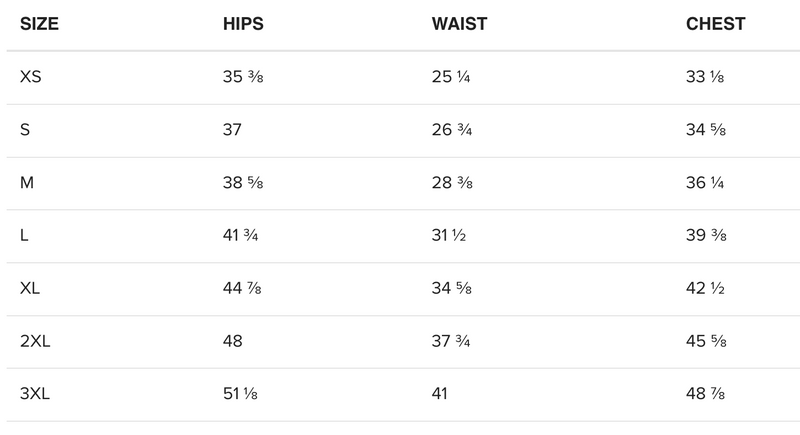Click the 2XL chest value 45 ⅝
800x435 pixels.
click(x=707, y=341)
